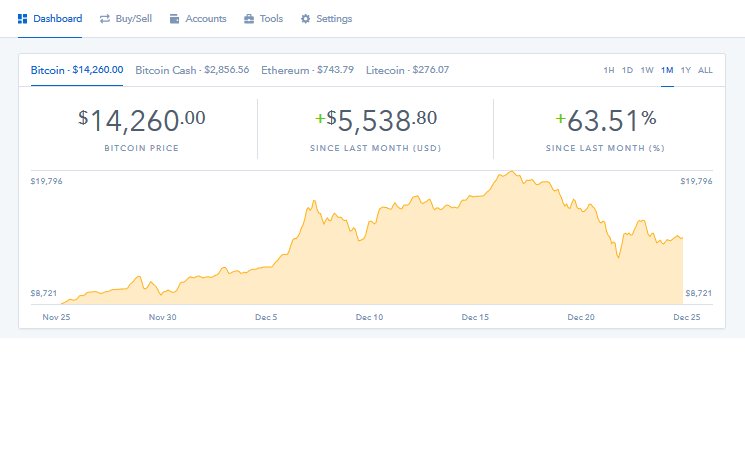Viewport: 745px width, 462px height.
Task: Click the Accounts wallet icon
Action: [x=174, y=19]
